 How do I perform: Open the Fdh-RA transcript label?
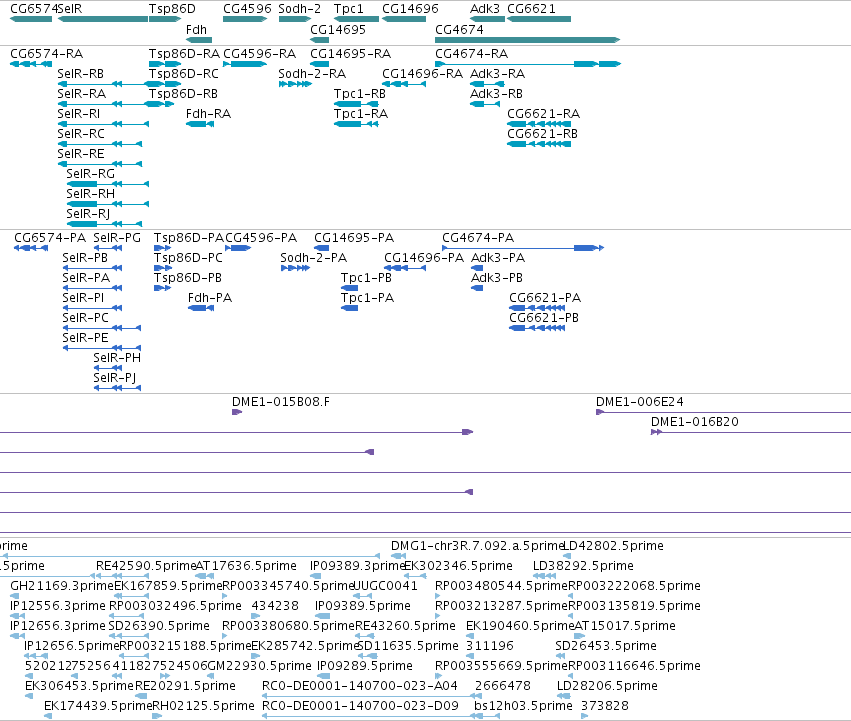point(208,114)
